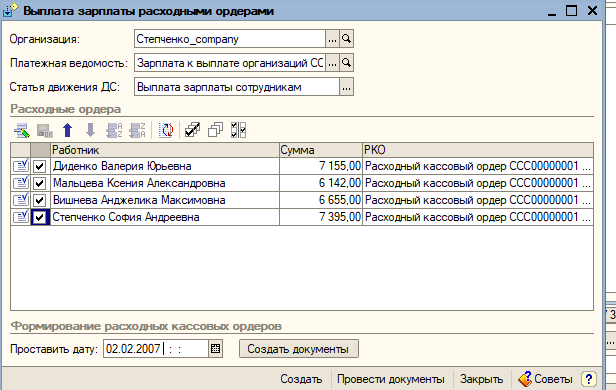This screenshot has height=390, width=616.
Task: Click the edit row toolbar icon
Action: click(x=22, y=130)
